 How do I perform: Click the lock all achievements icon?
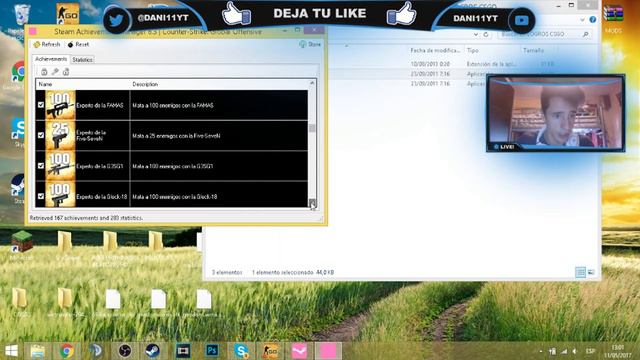44,72
